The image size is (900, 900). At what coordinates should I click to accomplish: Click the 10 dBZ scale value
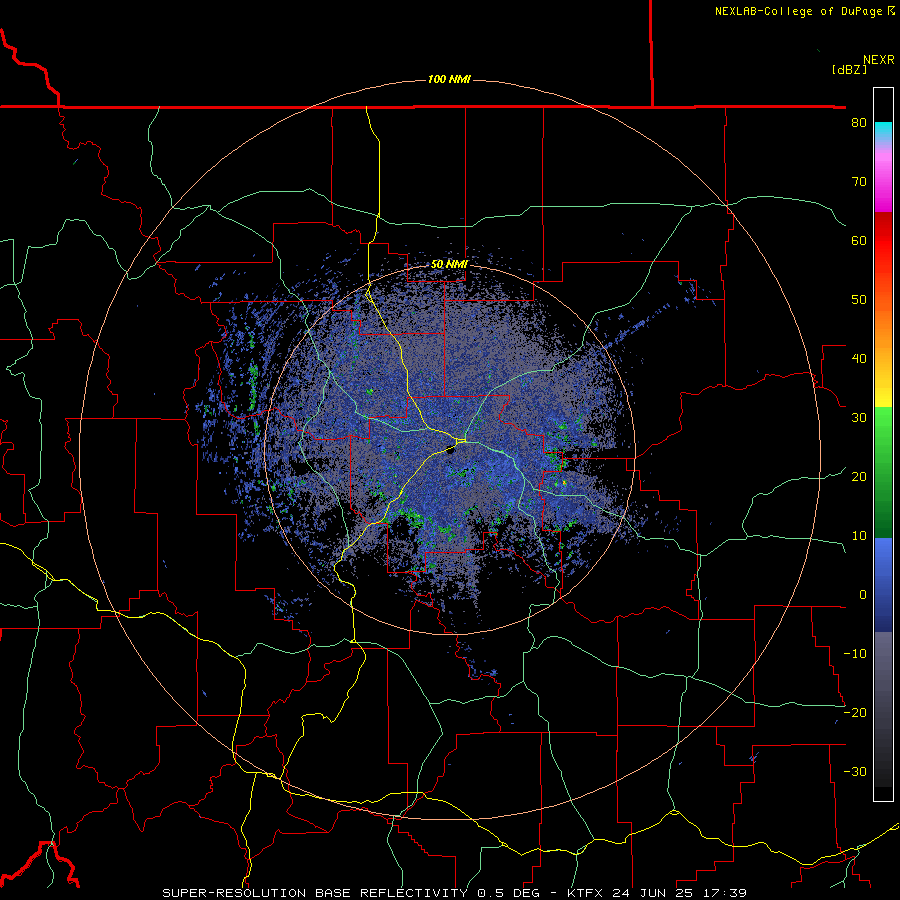(859, 536)
